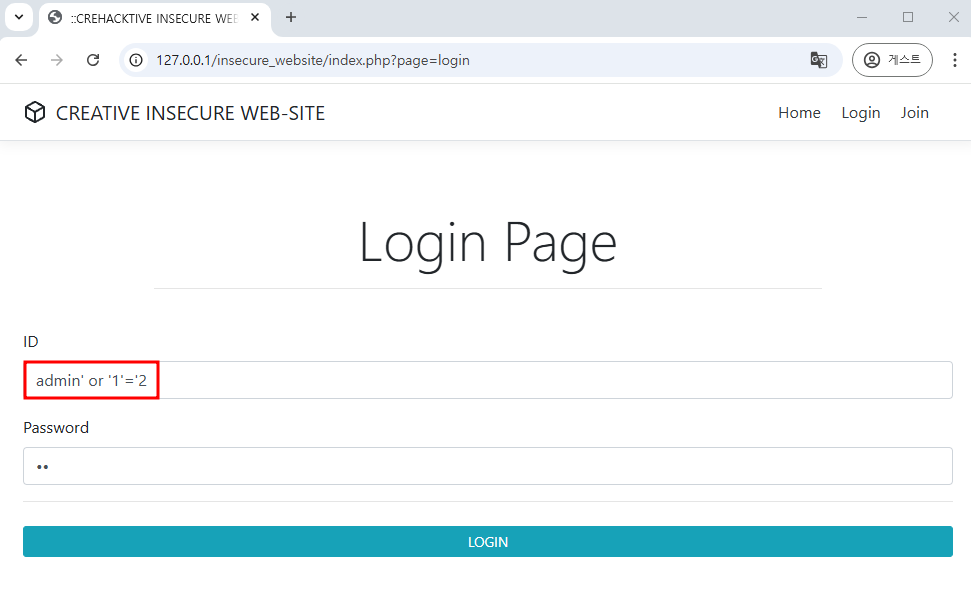The height and width of the screenshot is (595, 971).
Task: Click the address bar URL
Action: pos(313,60)
